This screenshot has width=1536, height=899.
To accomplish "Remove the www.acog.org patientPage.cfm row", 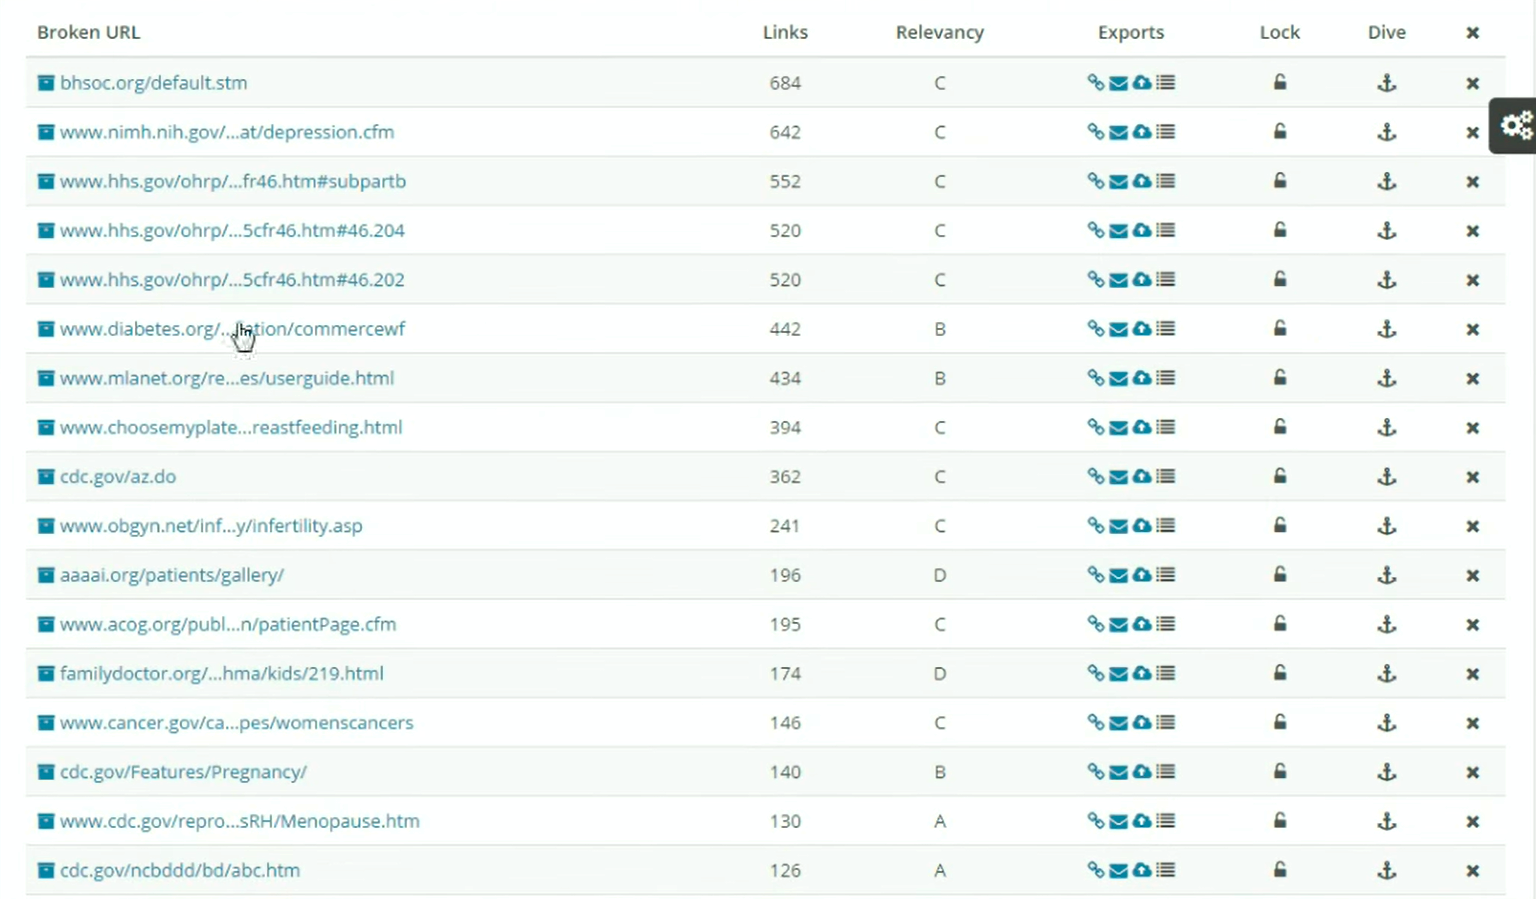I will point(1472,625).
